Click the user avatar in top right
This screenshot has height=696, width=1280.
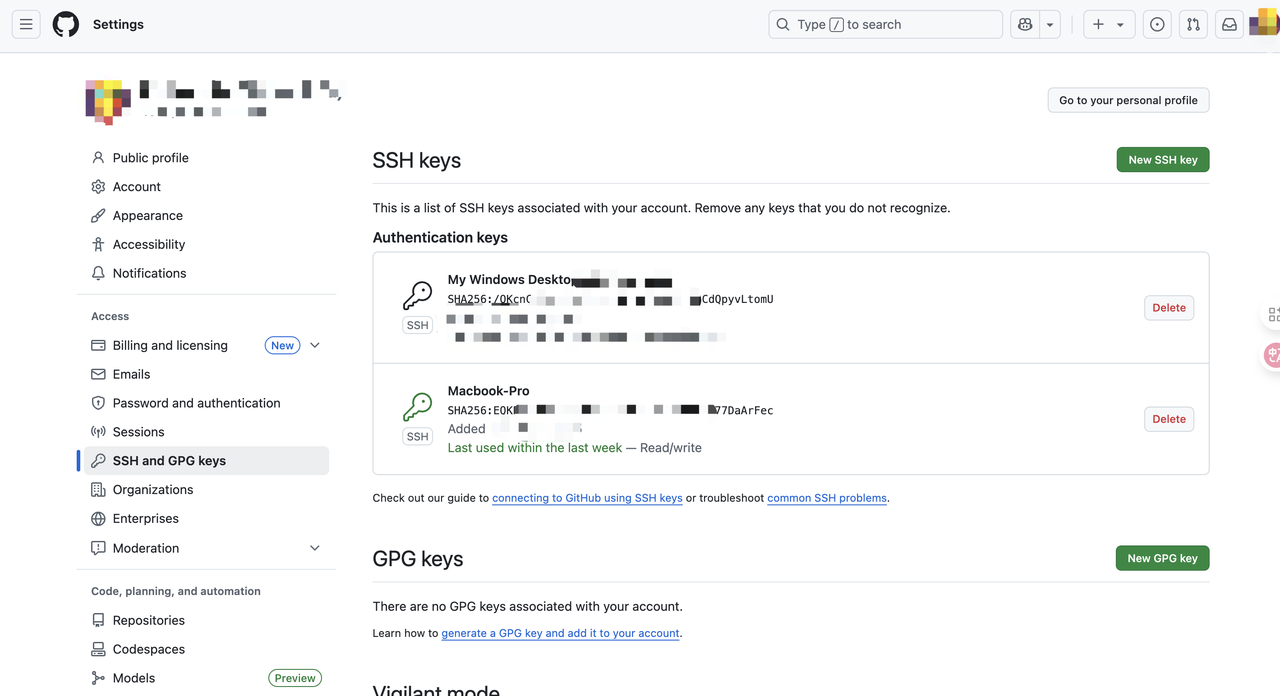[x=1263, y=22]
